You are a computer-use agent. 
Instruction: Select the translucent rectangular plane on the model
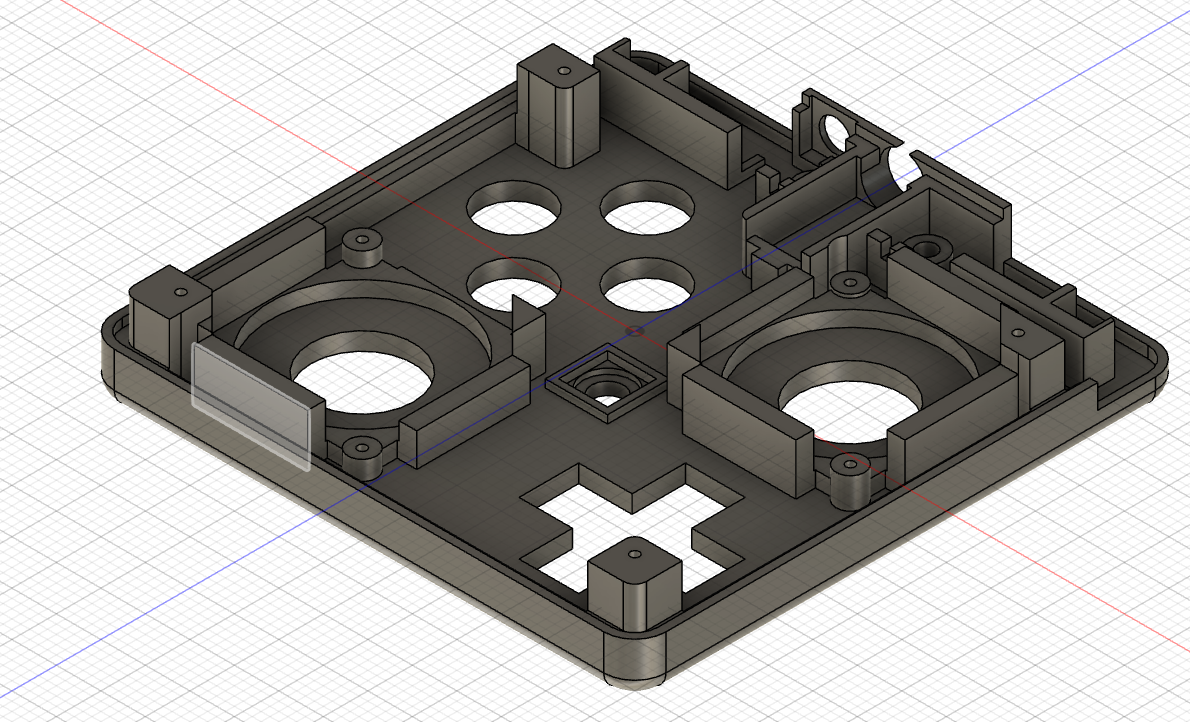[250, 406]
